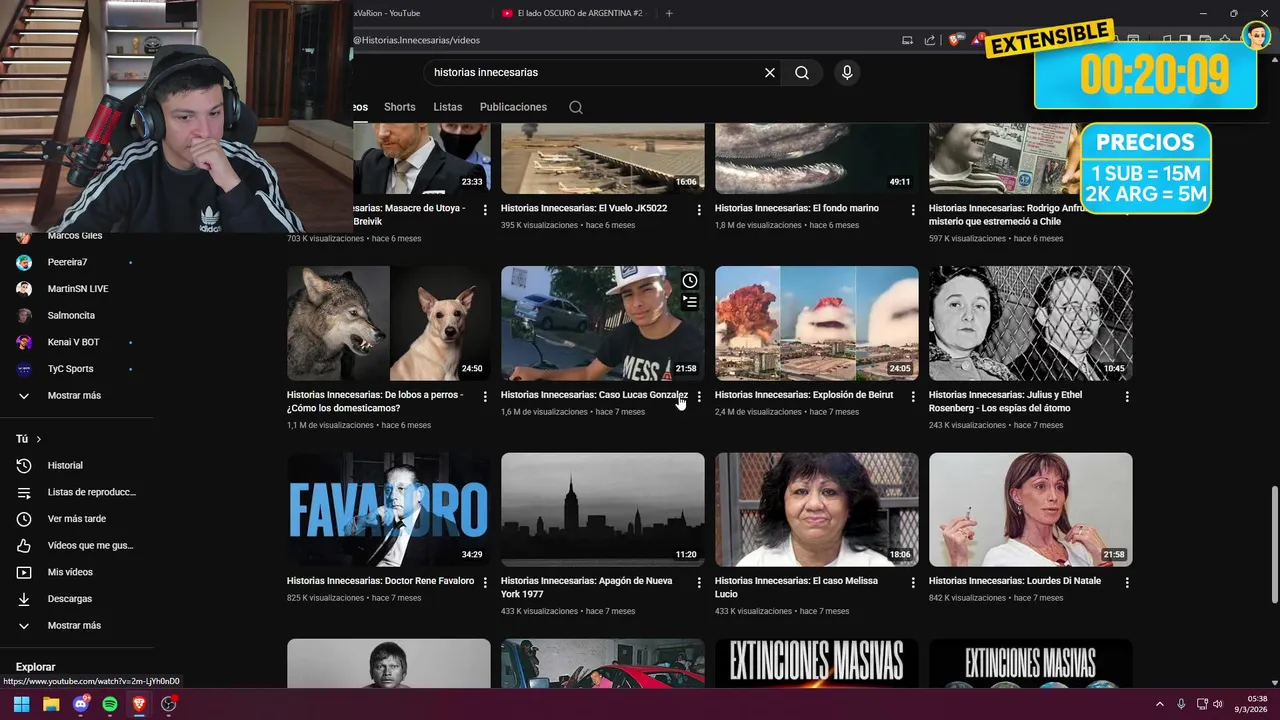Image resolution: width=1280 pixels, height=720 pixels.
Task: Open options for El caso Melissa Lucio
Action: (x=913, y=583)
